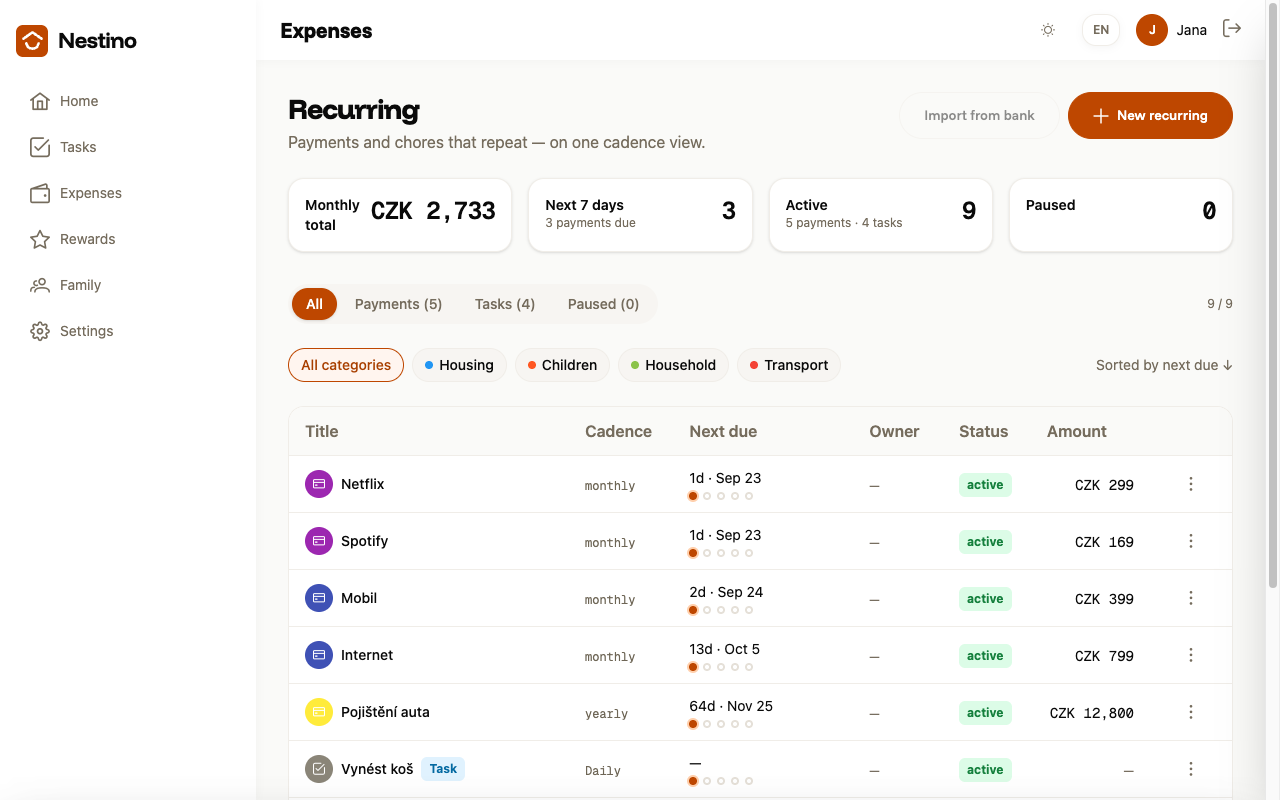Click the Spotify payment icon
Image resolution: width=1280 pixels, height=800 pixels.
pos(318,541)
